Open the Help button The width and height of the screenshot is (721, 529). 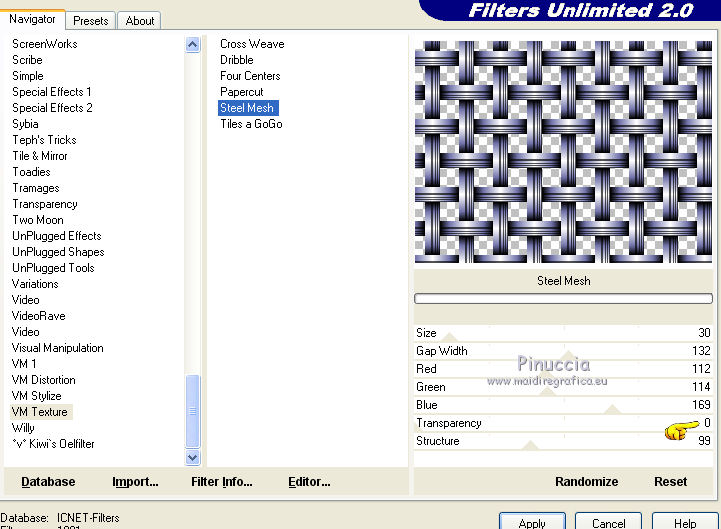[685, 522]
